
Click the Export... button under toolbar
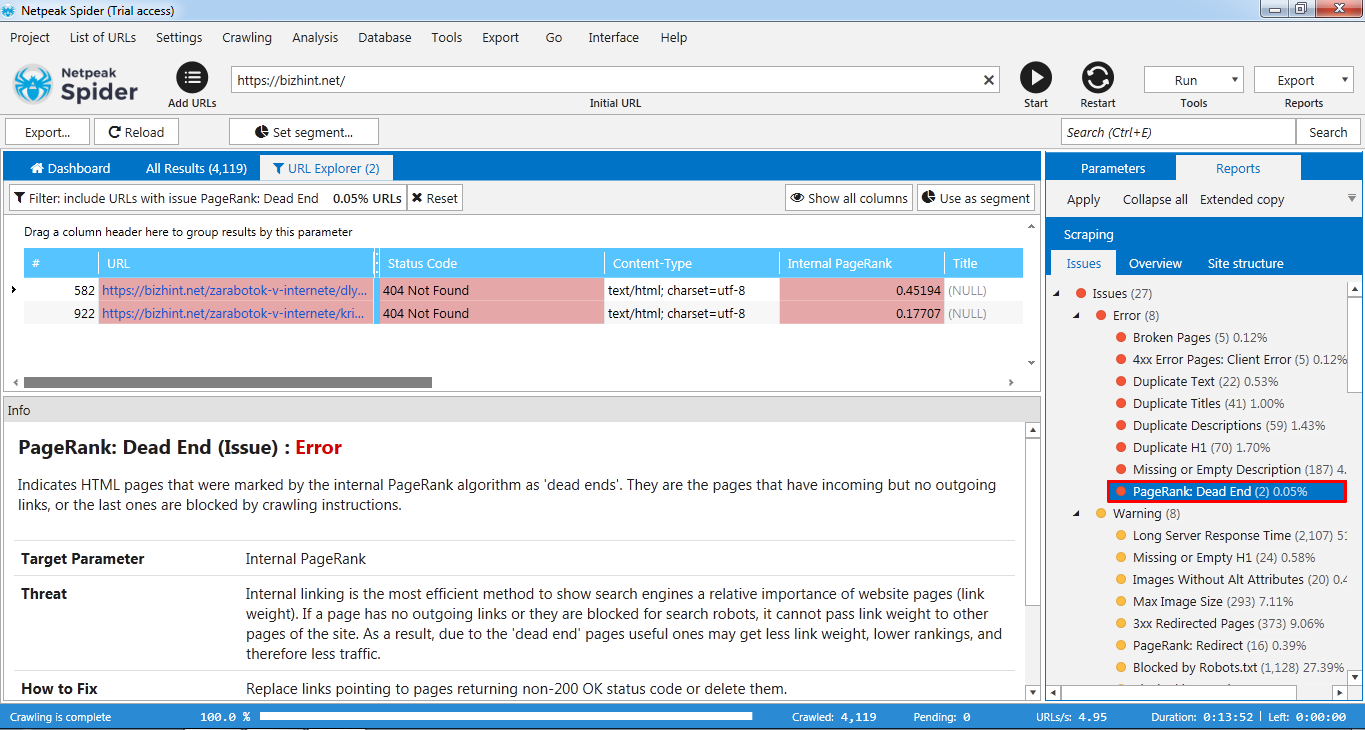[48, 132]
